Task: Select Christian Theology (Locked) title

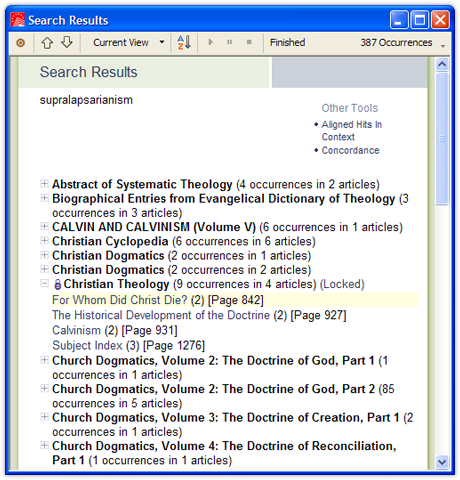Action: click(116, 284)
